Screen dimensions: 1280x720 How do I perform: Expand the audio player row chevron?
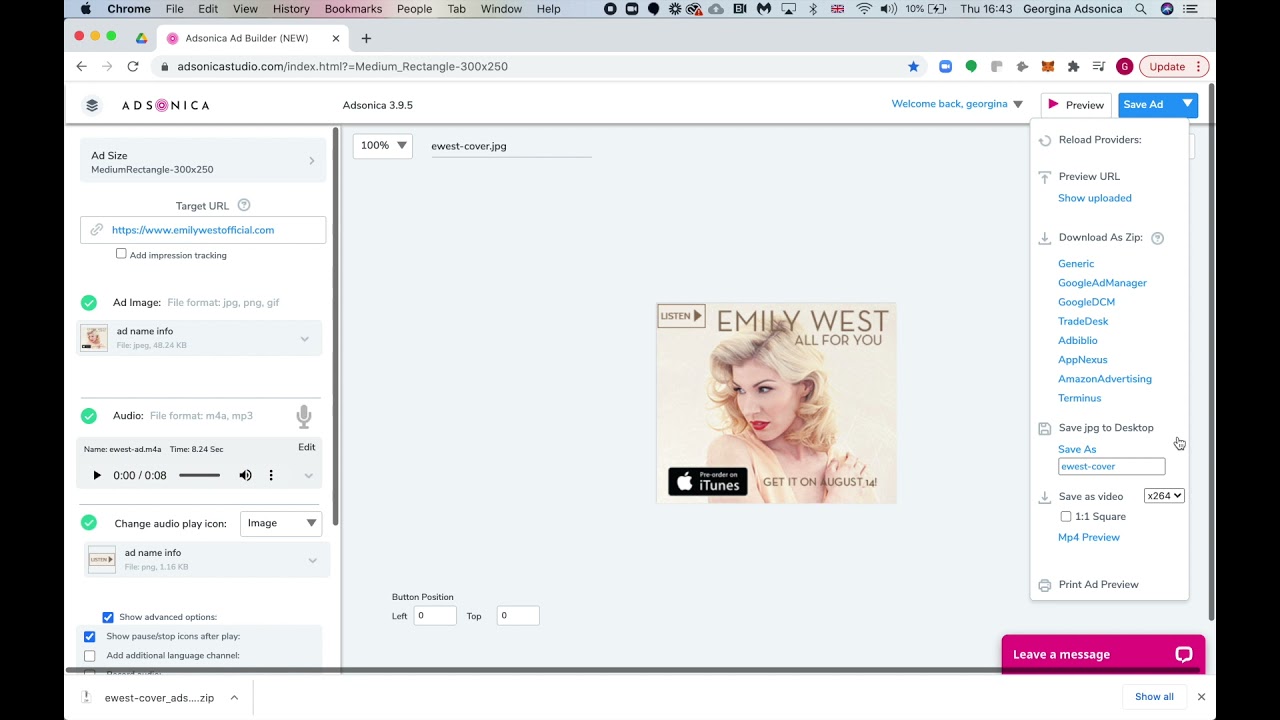point(308,476)
